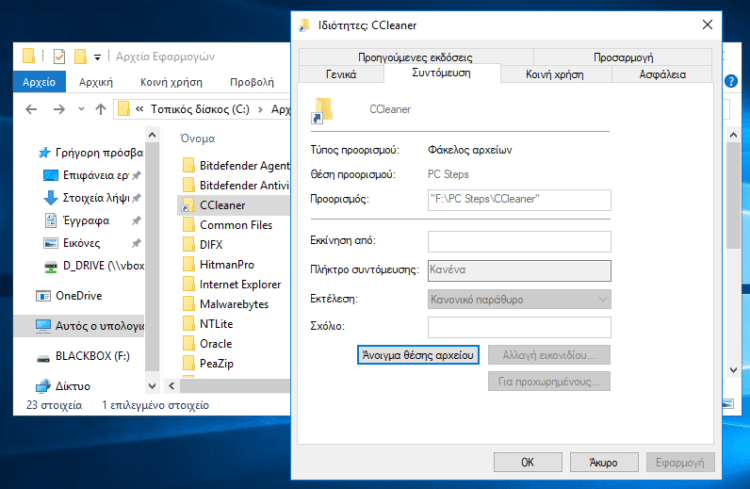Click the properties checkmark icon in title bar
The image size is (750, 489).
59,57
